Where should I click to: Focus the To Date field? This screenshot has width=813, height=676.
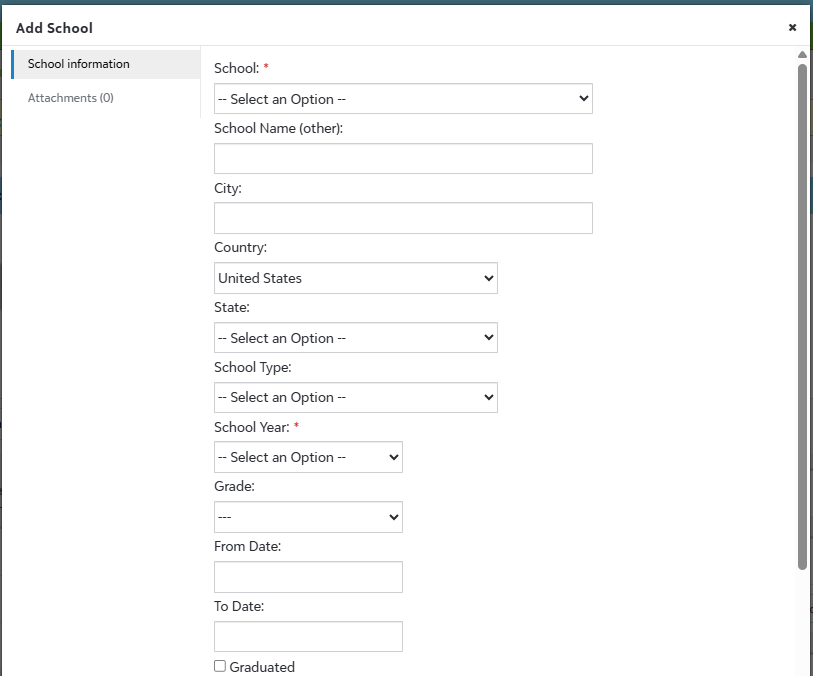[x=308, y=637]
